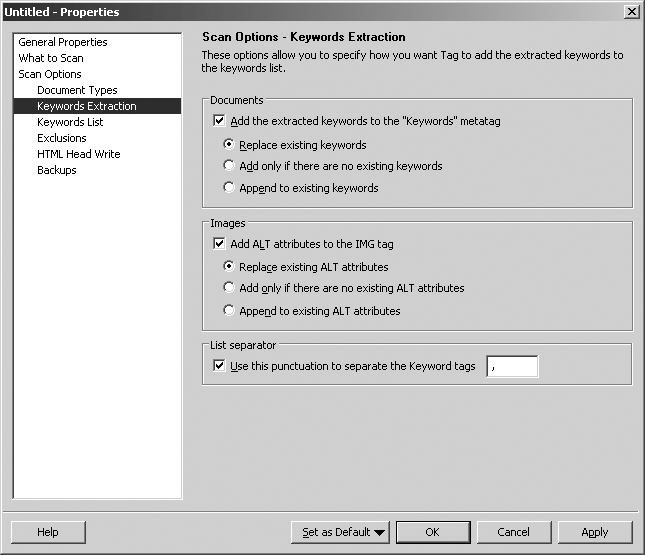The image size is (645, 555).
Task: Open General Properties in the tree
Action: [63, 42]
